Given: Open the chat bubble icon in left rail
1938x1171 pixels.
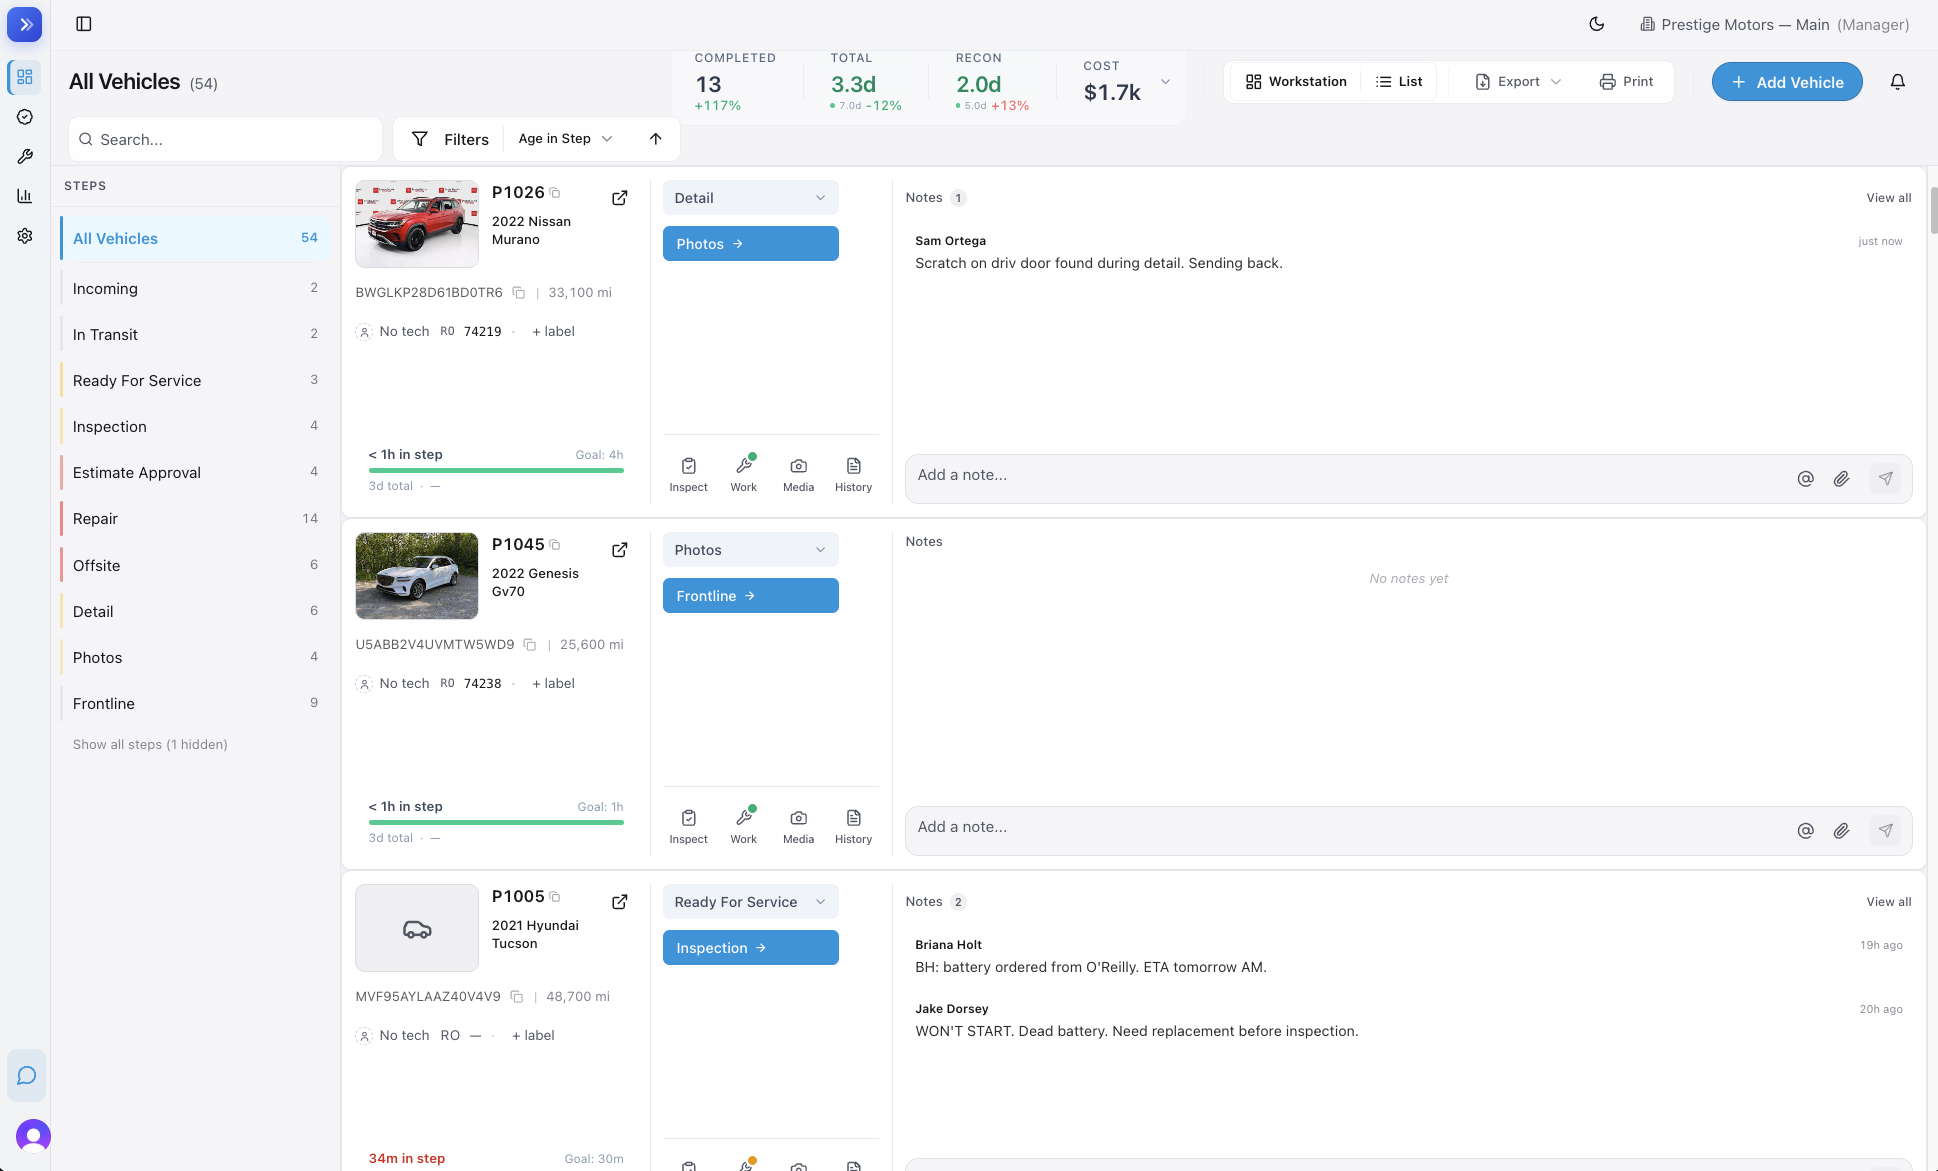Looking at the screenshot, I should (x=27, y=1076).
